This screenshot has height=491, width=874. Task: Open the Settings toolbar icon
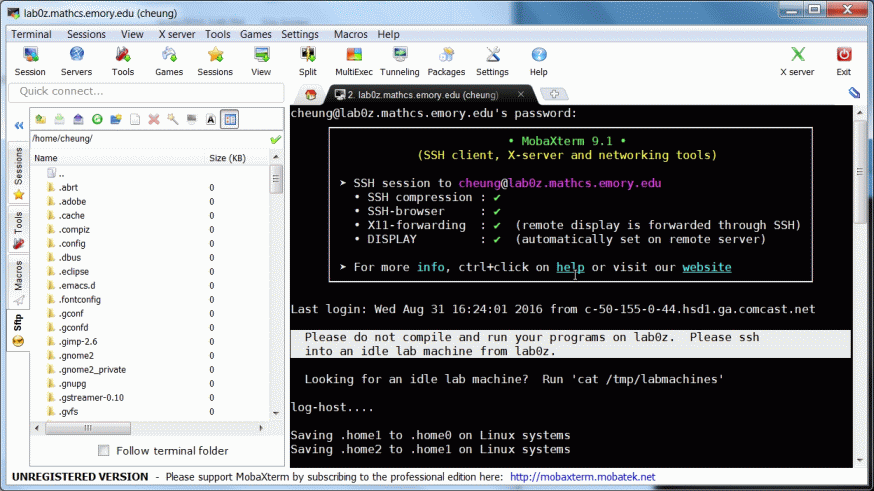[492, 61]
